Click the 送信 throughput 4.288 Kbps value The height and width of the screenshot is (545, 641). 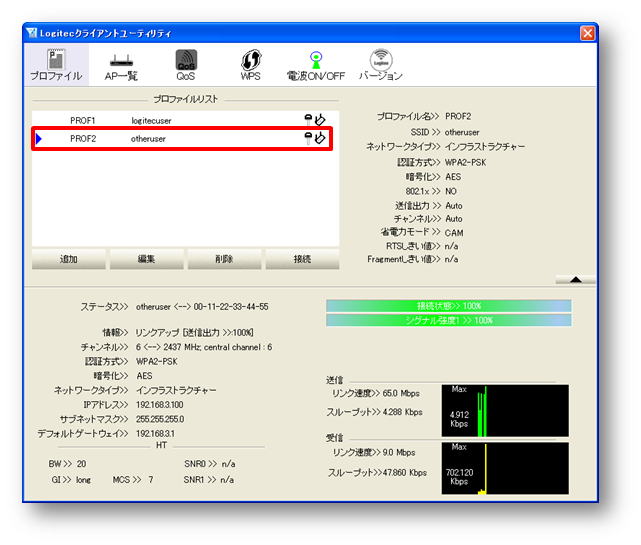click(x=403, y=412)
